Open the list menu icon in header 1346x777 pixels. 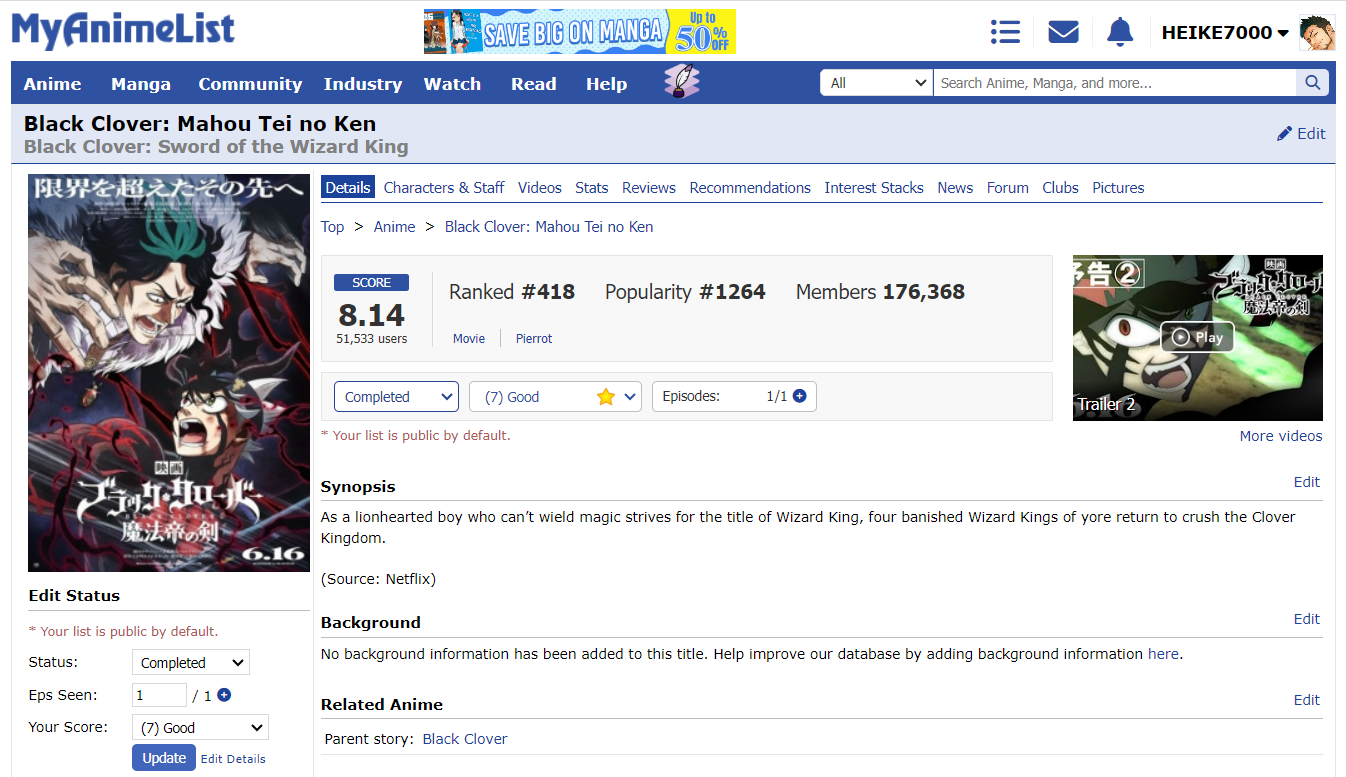click(x=1004, y=32)
